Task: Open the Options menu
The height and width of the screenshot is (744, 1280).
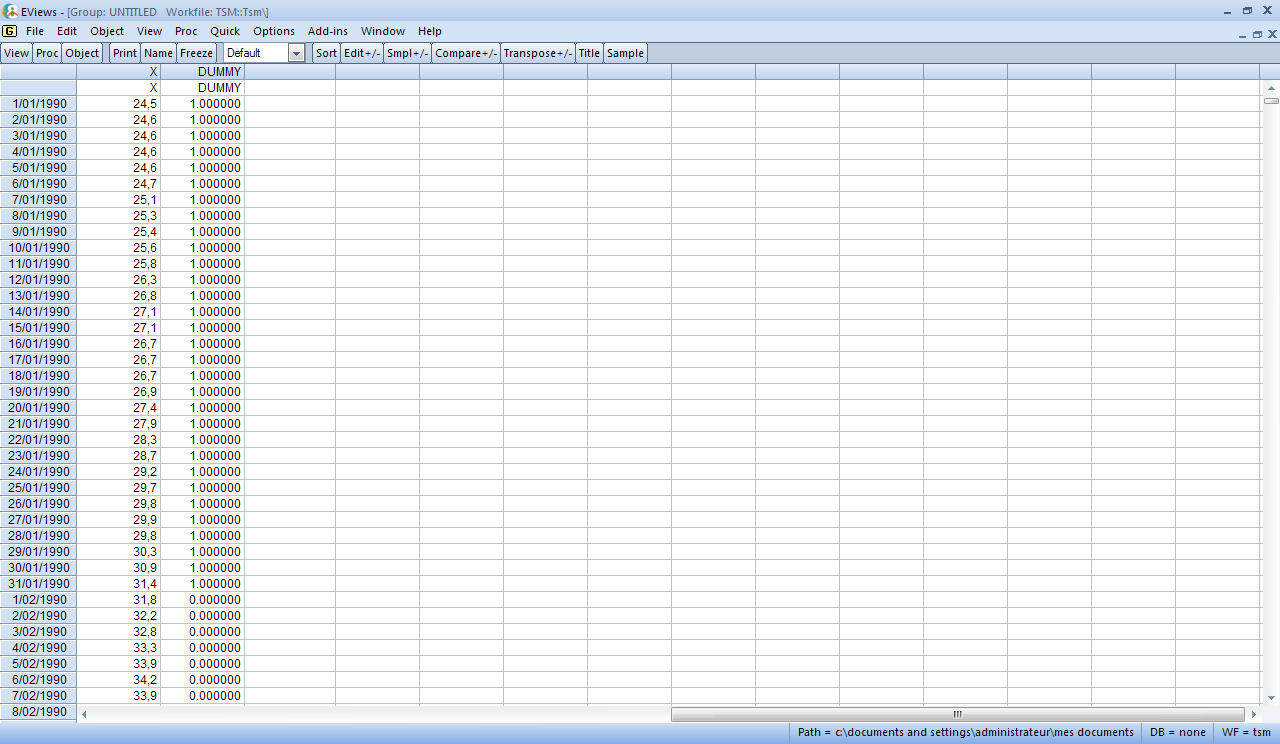Action: tap(274, 31)
